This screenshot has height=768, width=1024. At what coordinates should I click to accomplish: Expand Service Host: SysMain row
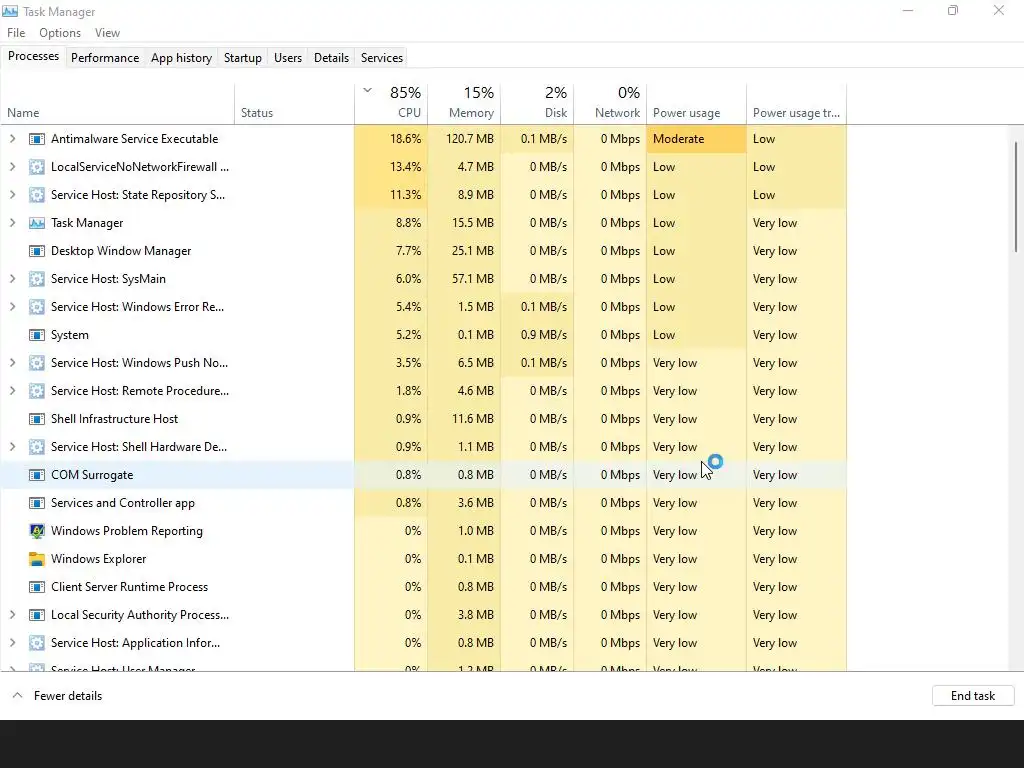coord(12,279)
